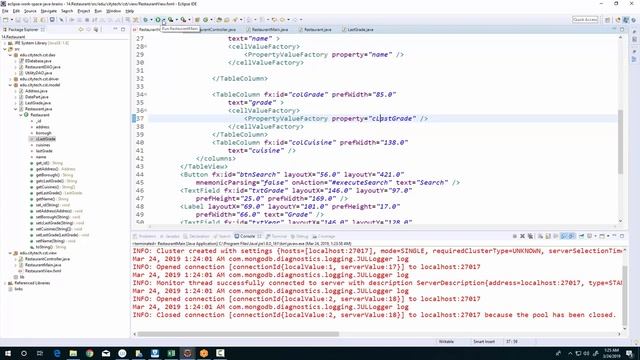Click the Quick Access search field

(585, 20)
